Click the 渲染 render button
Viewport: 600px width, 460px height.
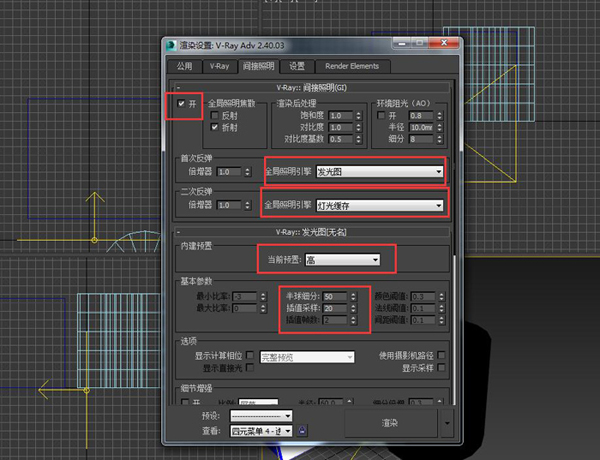390,422
